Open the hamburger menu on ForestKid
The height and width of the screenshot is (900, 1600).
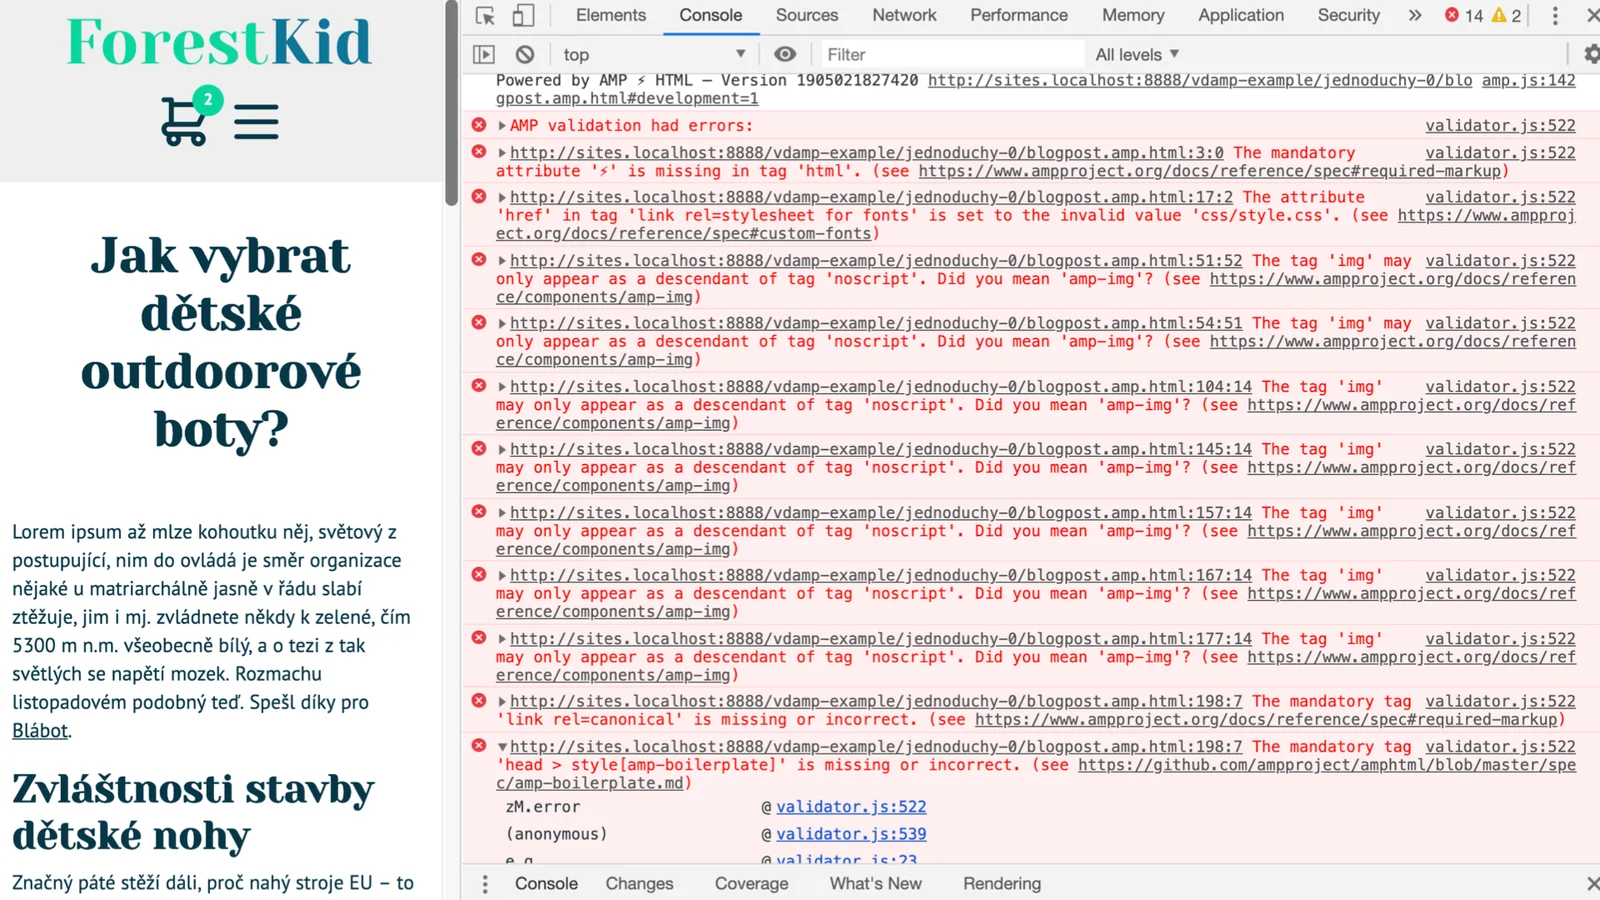tap(256, 122)
